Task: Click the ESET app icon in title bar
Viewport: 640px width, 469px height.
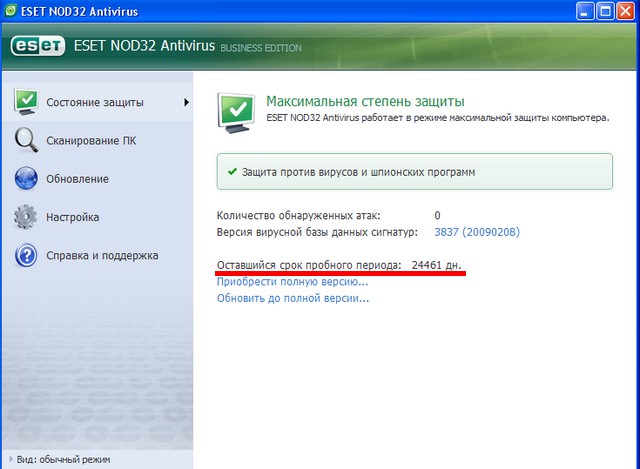Action: tap(12, 11)
